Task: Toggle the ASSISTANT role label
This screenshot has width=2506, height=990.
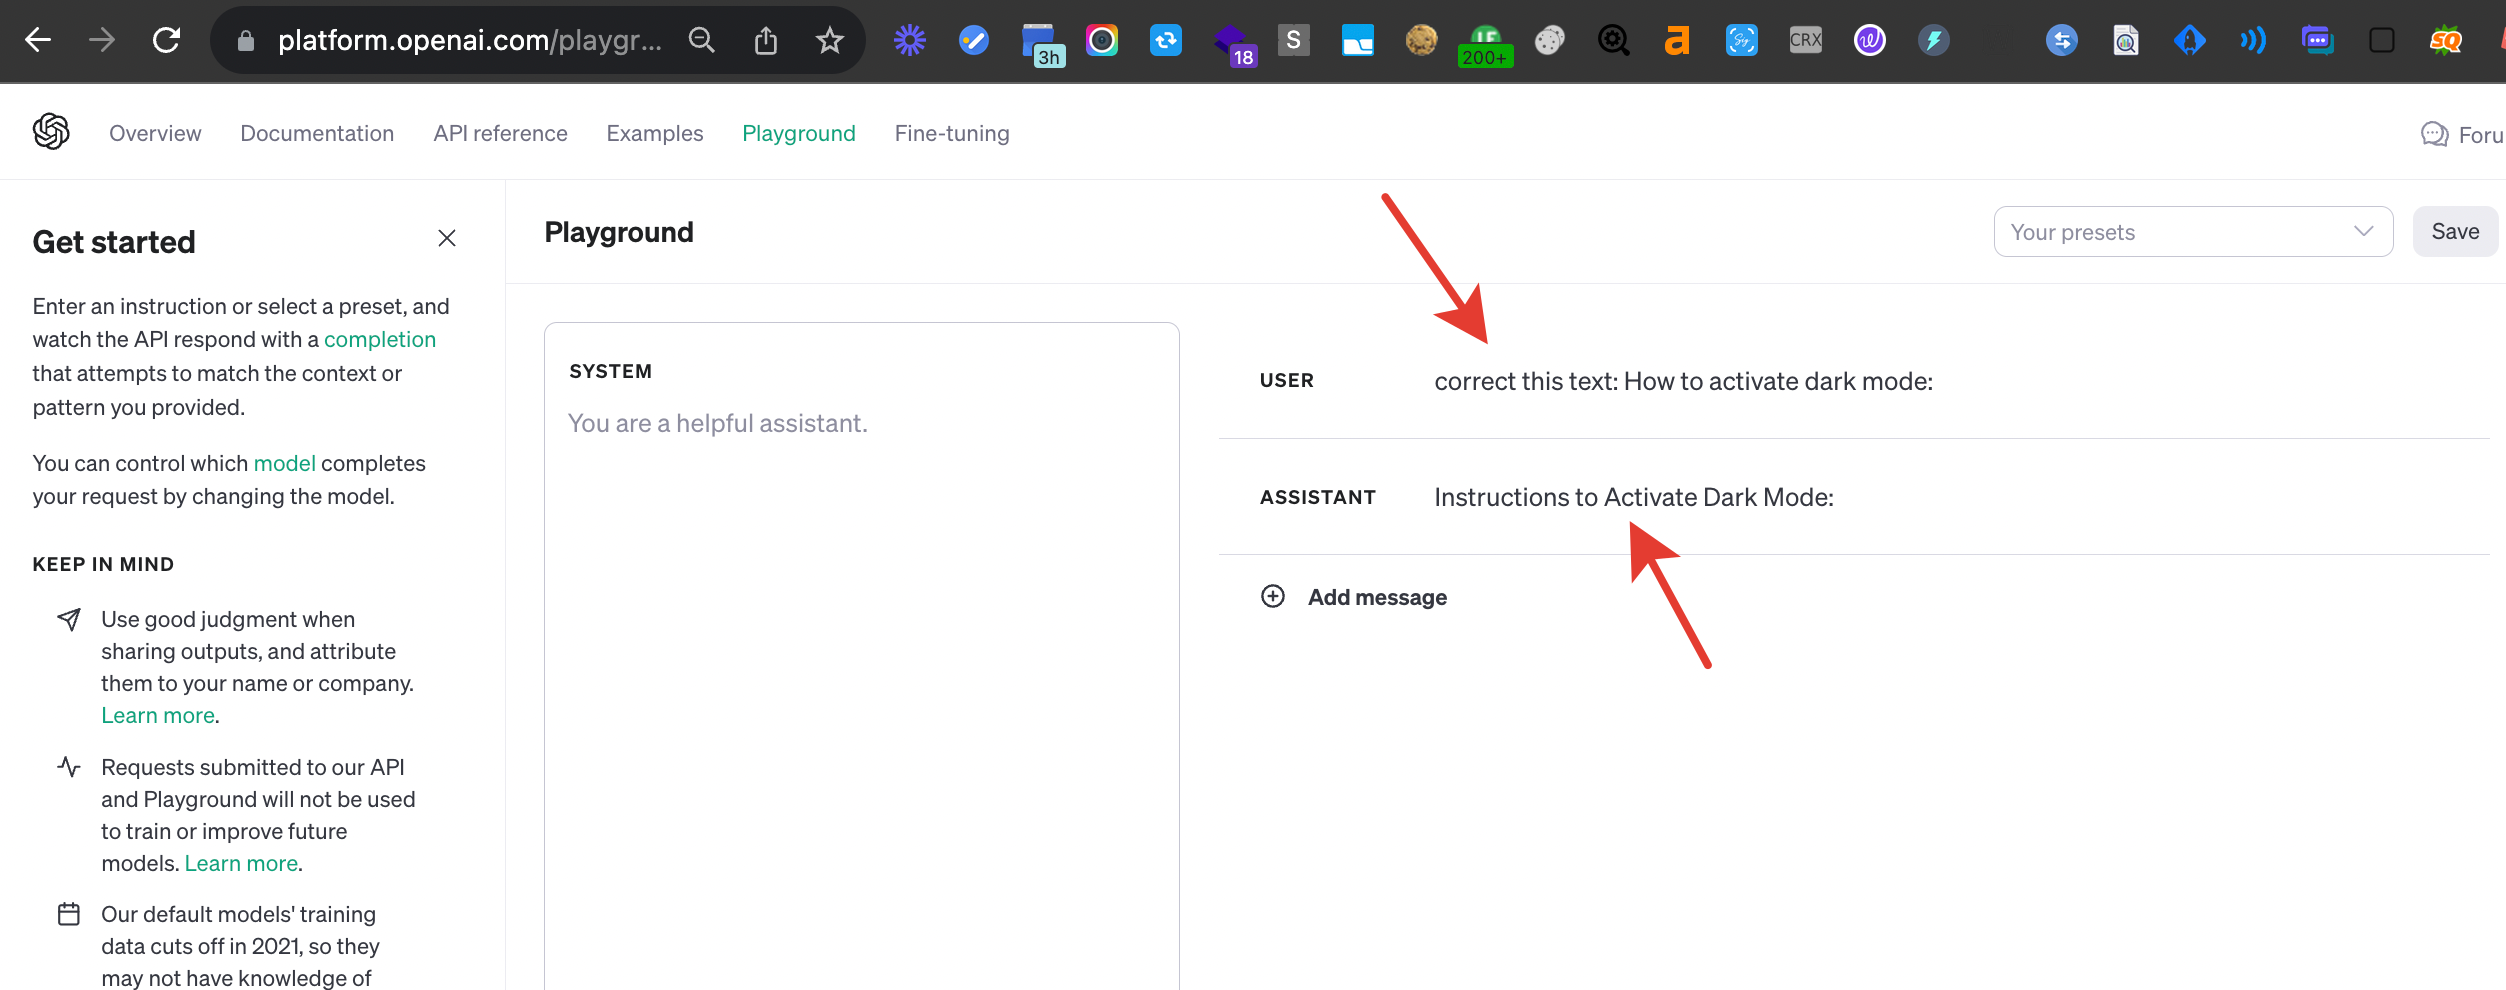Action: pos(1317,498)
